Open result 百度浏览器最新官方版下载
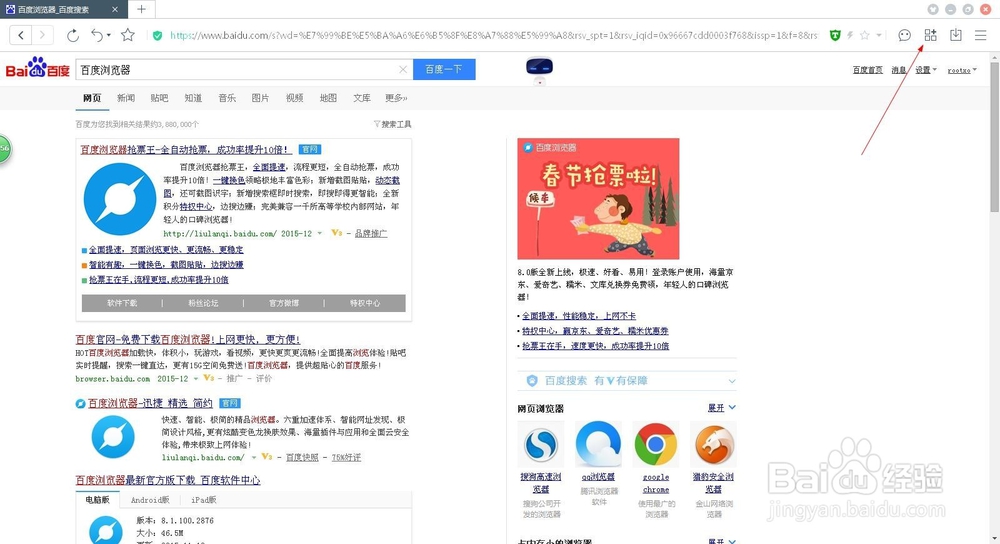This screenshot has width=1000, height=544. [x=168, y=480]
